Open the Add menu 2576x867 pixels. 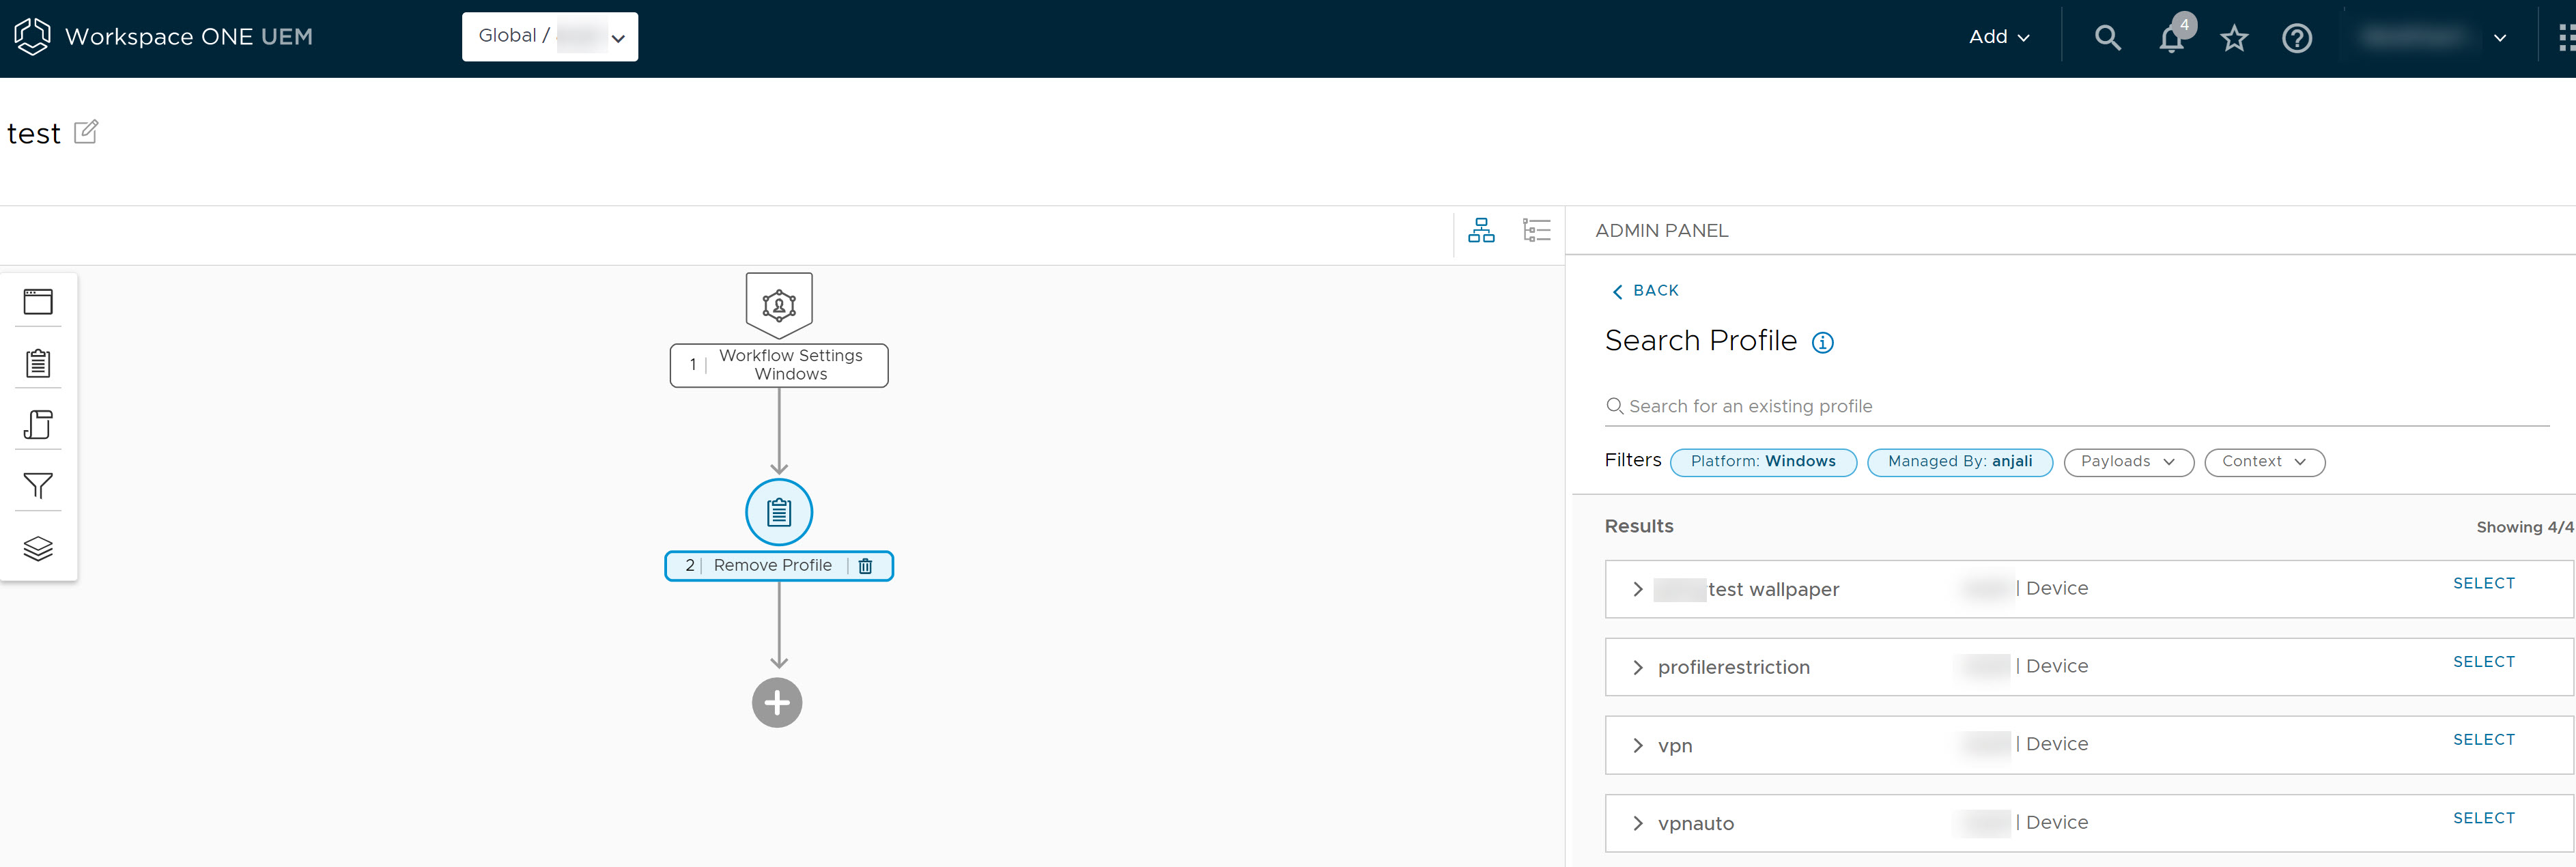point(1999,37)
